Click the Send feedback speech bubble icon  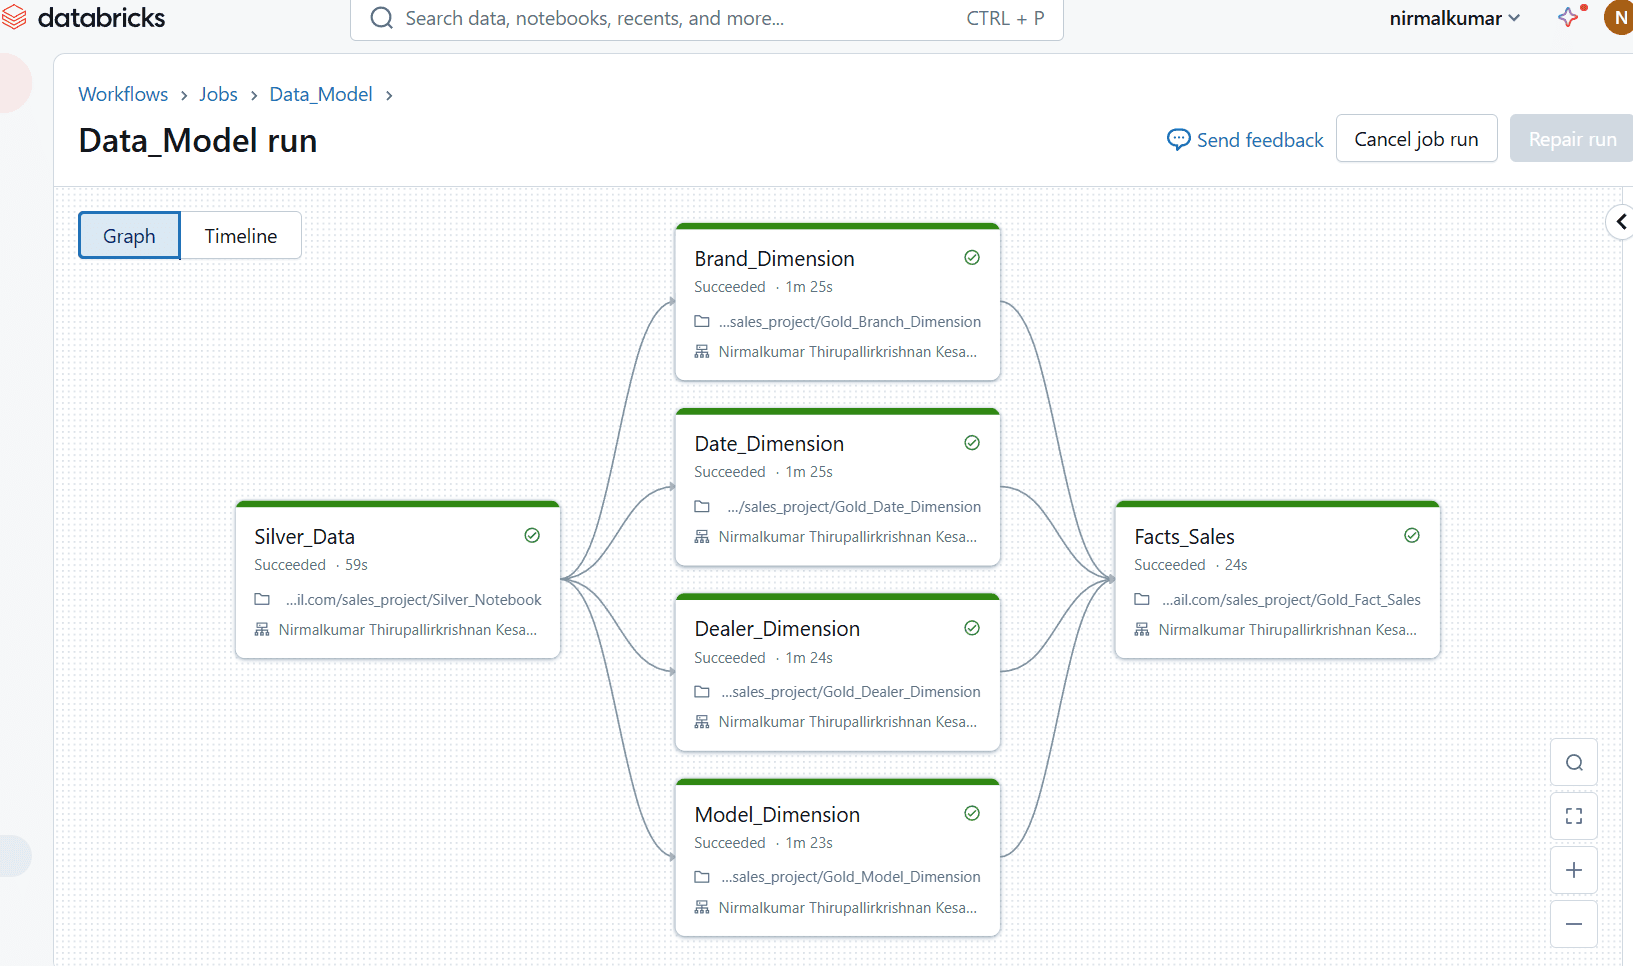click(x=1179, y=140)
